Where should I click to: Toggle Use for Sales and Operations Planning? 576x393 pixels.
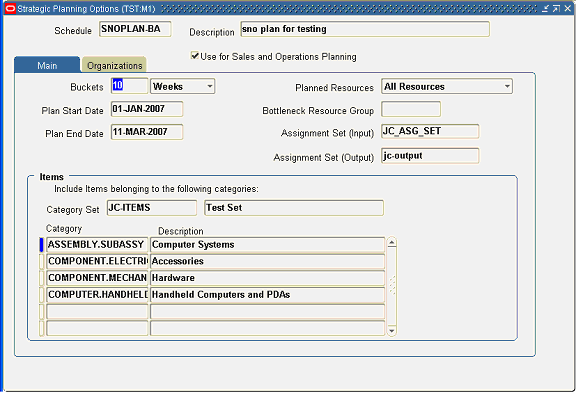tap(195, 56)
